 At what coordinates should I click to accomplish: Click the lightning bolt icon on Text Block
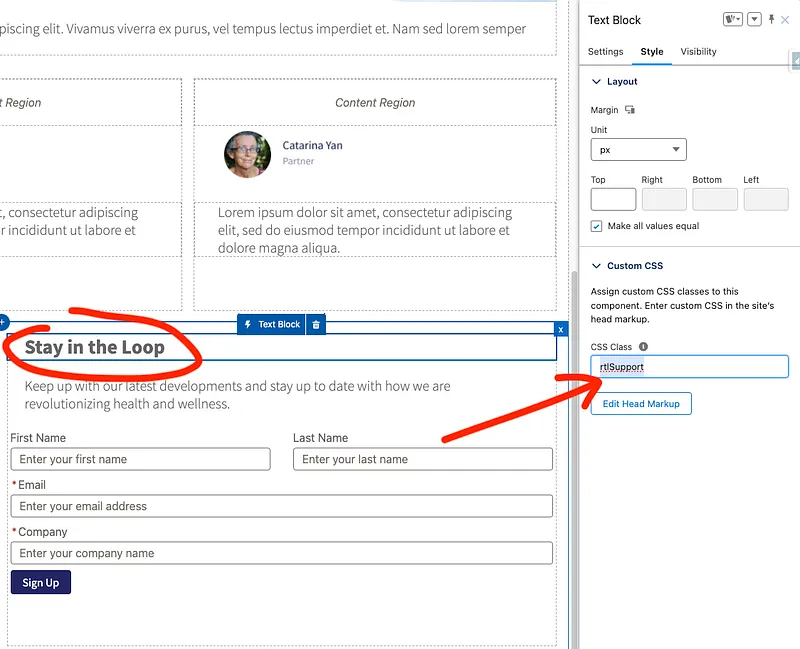pyautogui.click(x=247, y=324)
